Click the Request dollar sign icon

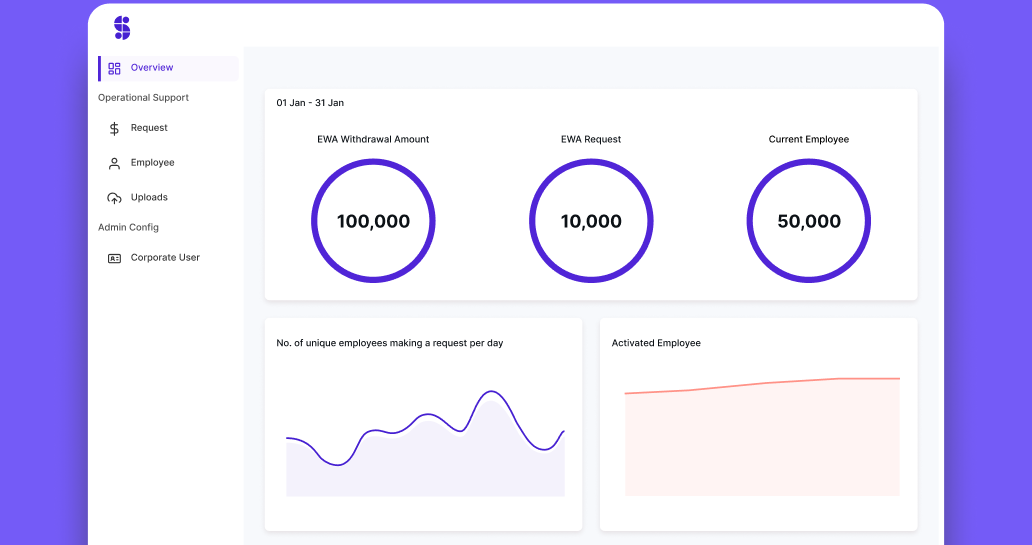[x=114, y=128]
